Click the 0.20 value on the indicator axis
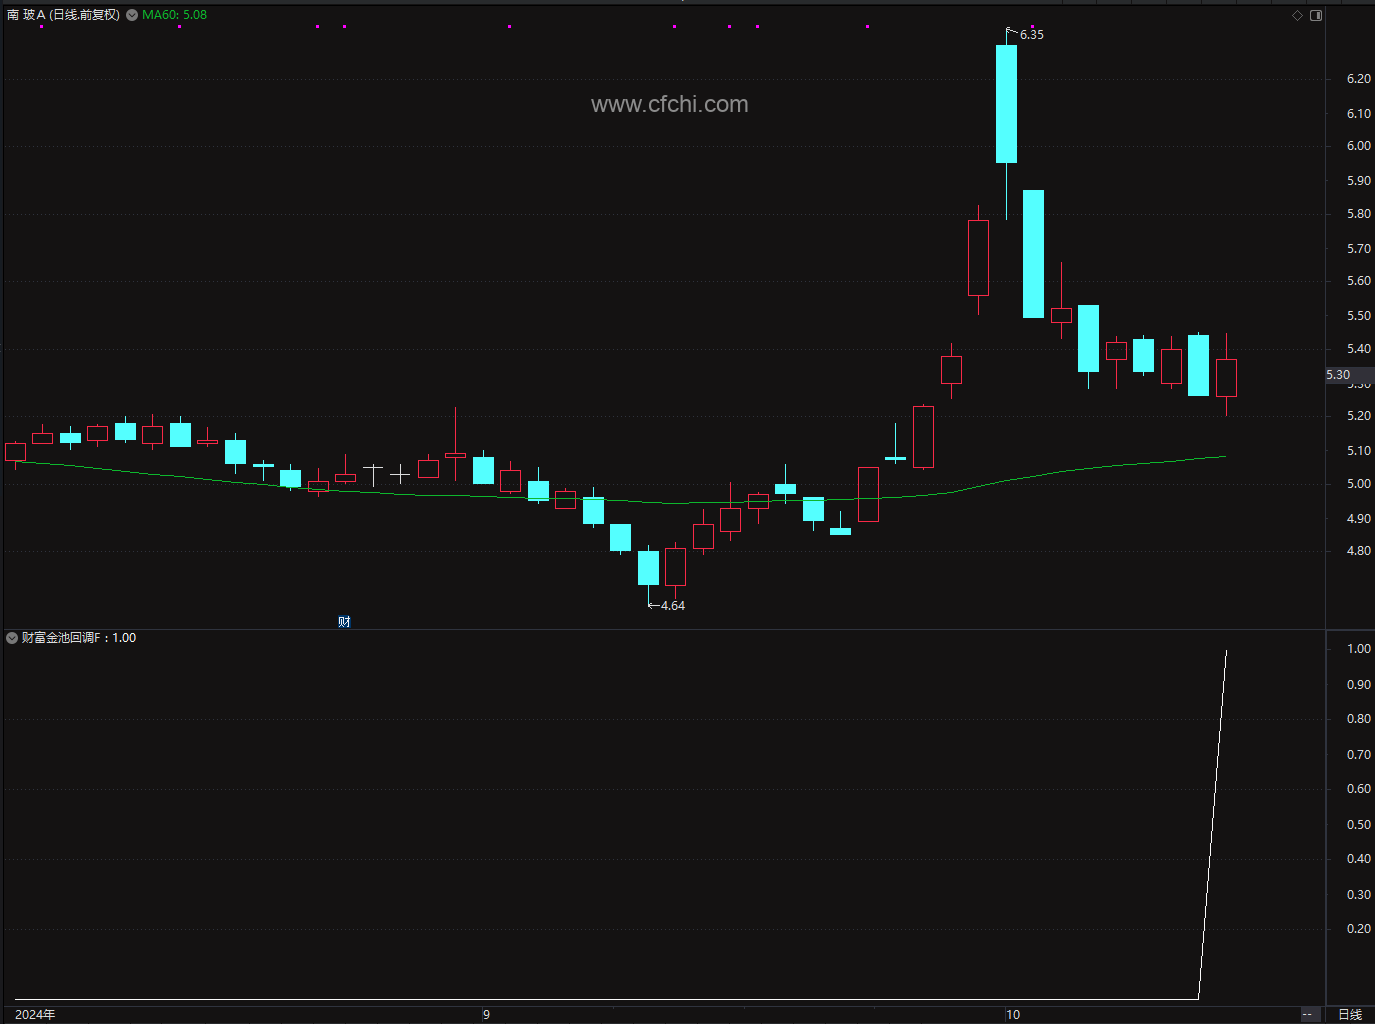 tap(1359, 929)
